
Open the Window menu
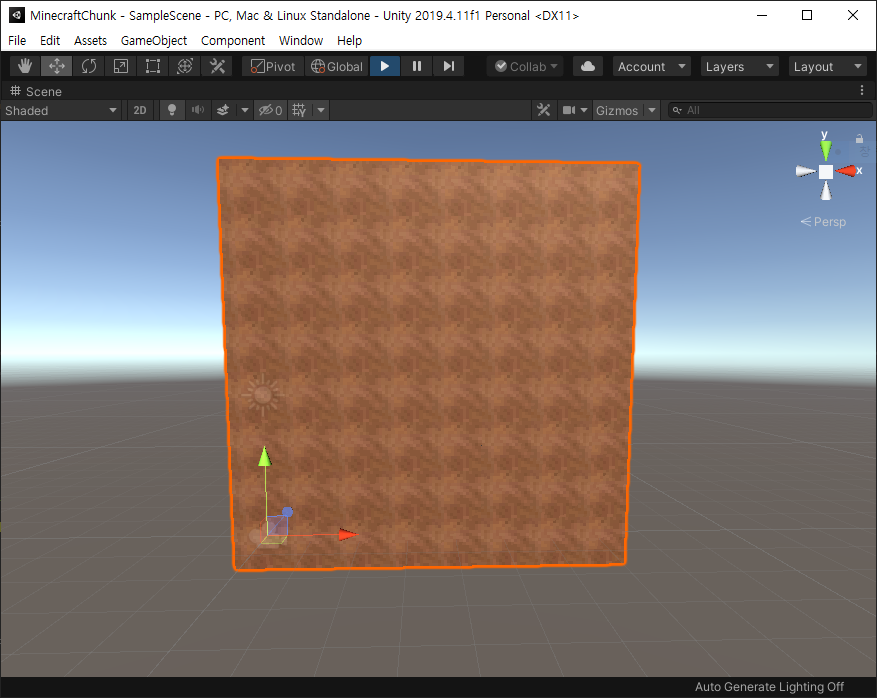coord(301,40)
